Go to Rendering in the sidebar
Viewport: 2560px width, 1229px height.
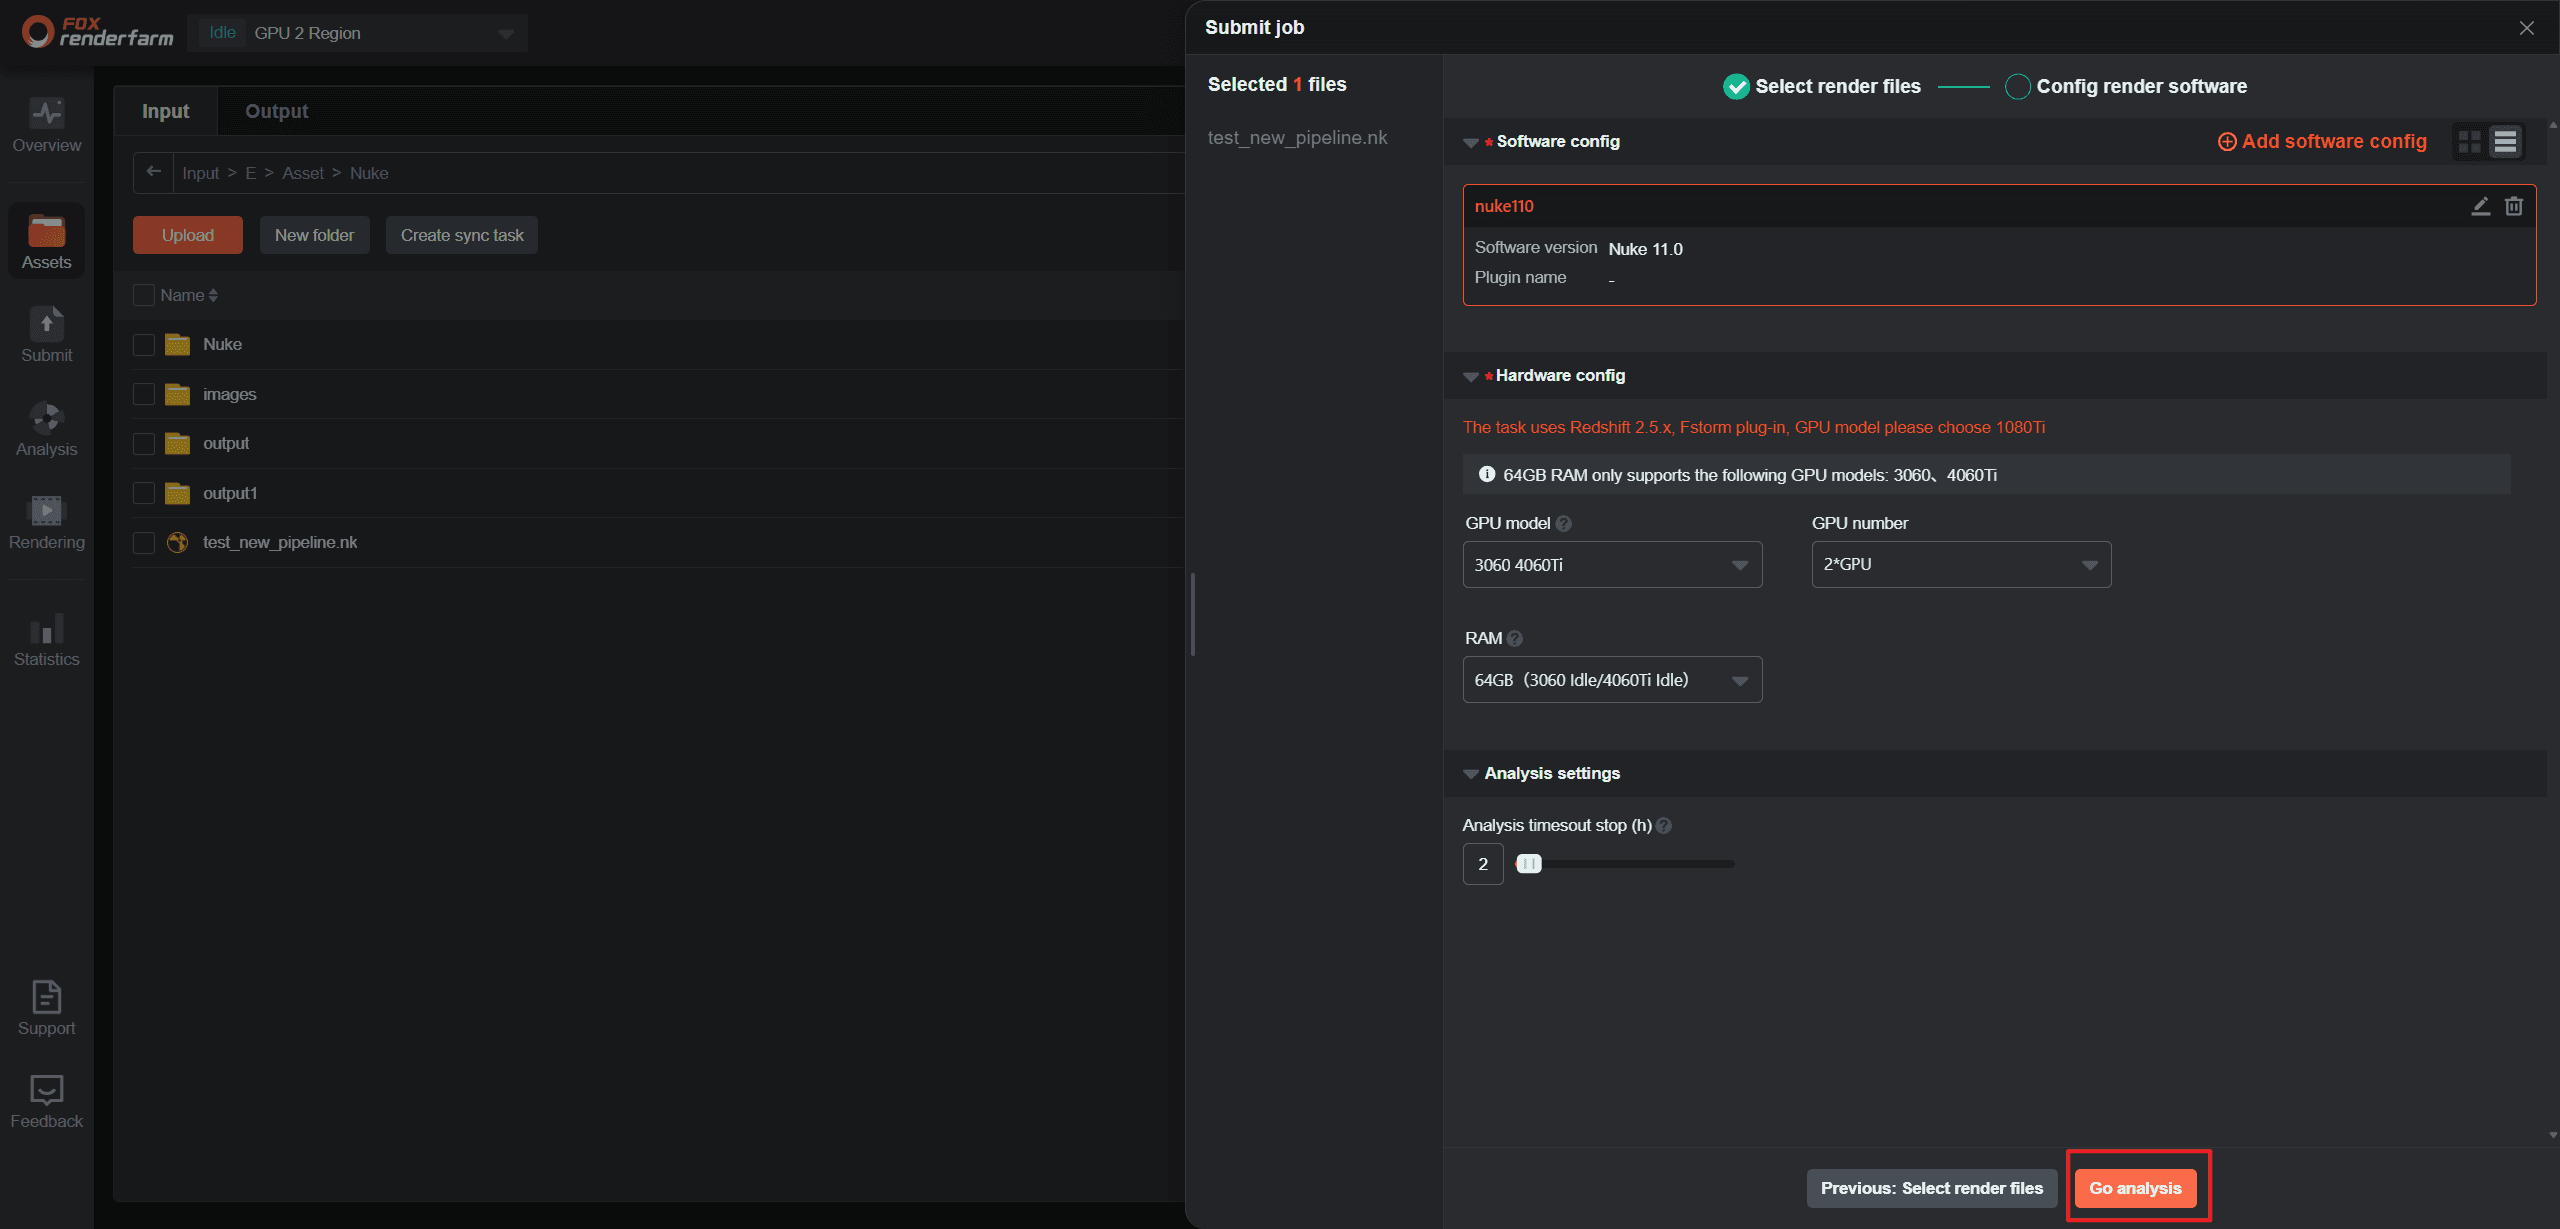(x=46, y=523)
